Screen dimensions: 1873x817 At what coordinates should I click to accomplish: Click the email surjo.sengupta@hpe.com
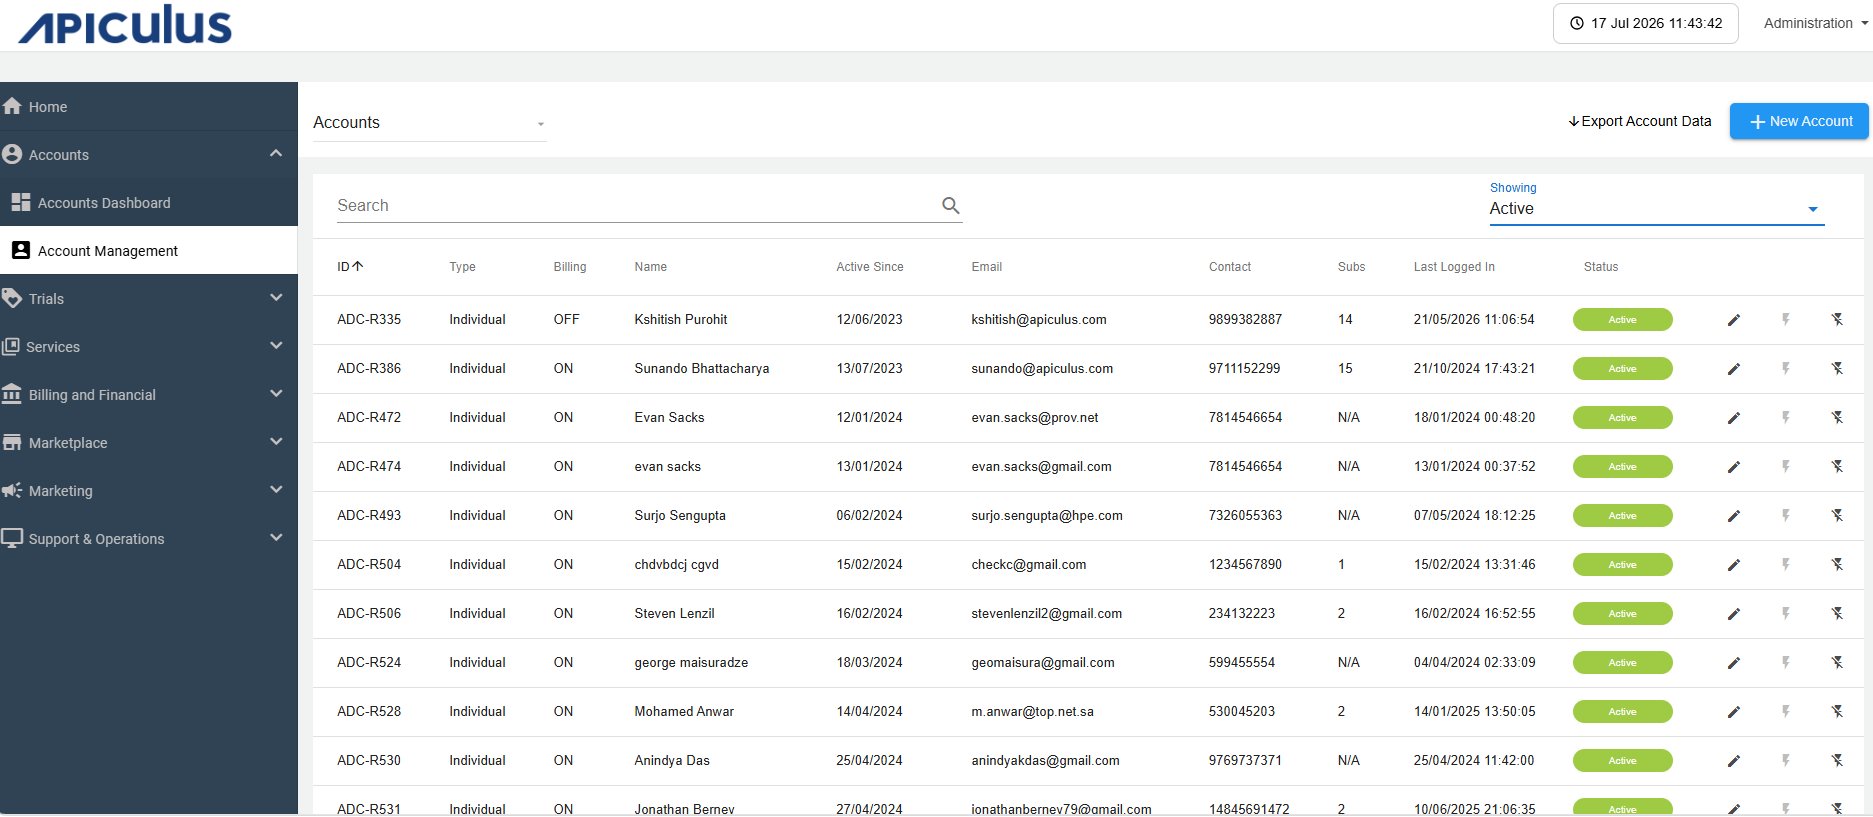point(1047,516)
